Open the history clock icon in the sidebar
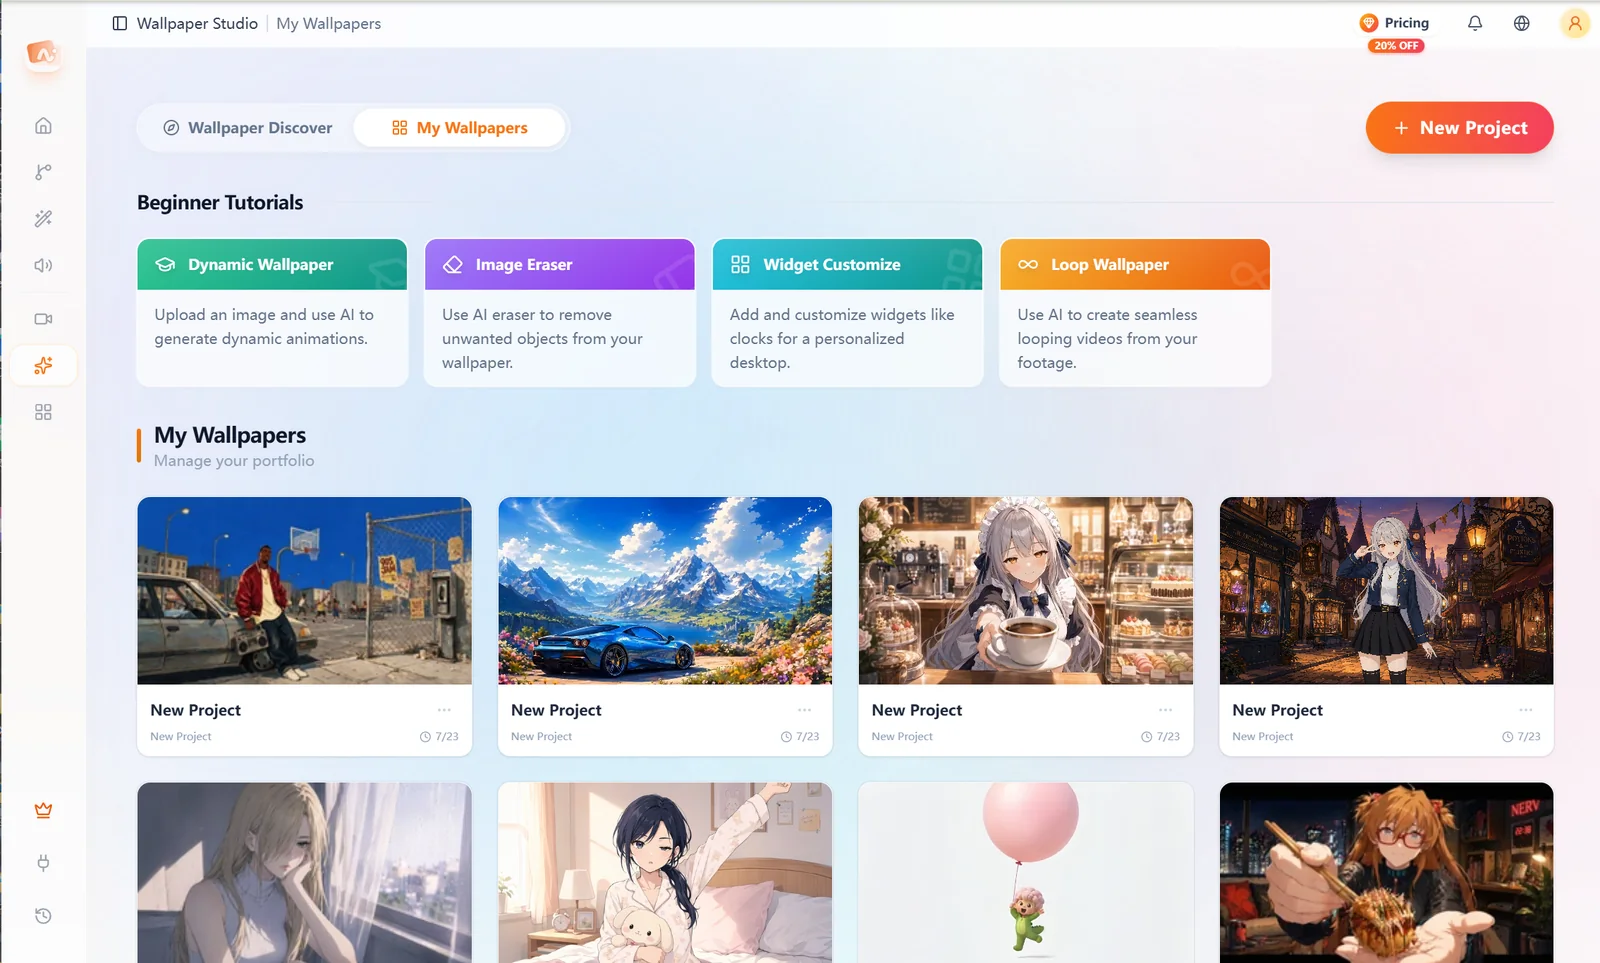The image size is (1600, 963). [43, 916]
